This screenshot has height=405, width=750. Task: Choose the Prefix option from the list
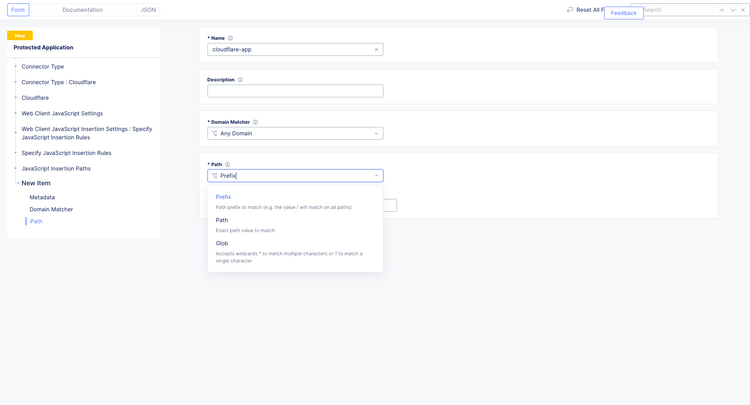pyautogui.click(x=224, y=197)
